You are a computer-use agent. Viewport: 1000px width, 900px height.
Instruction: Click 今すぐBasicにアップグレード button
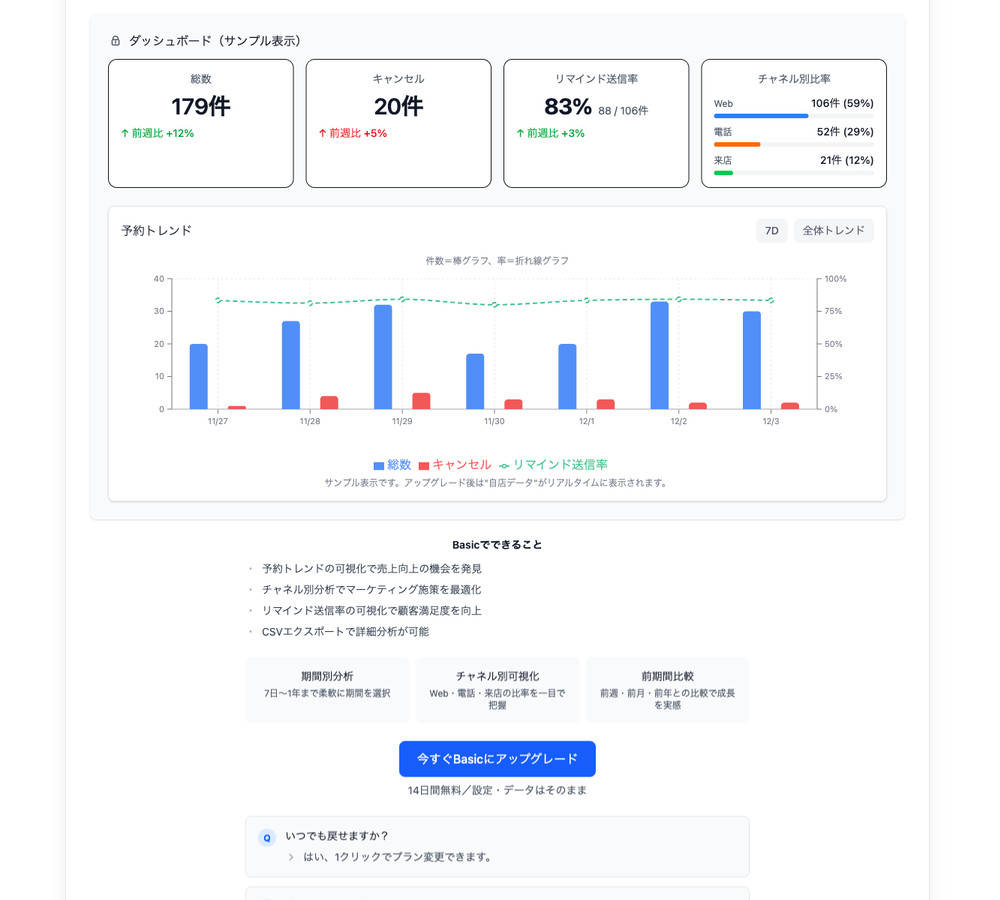497,759
